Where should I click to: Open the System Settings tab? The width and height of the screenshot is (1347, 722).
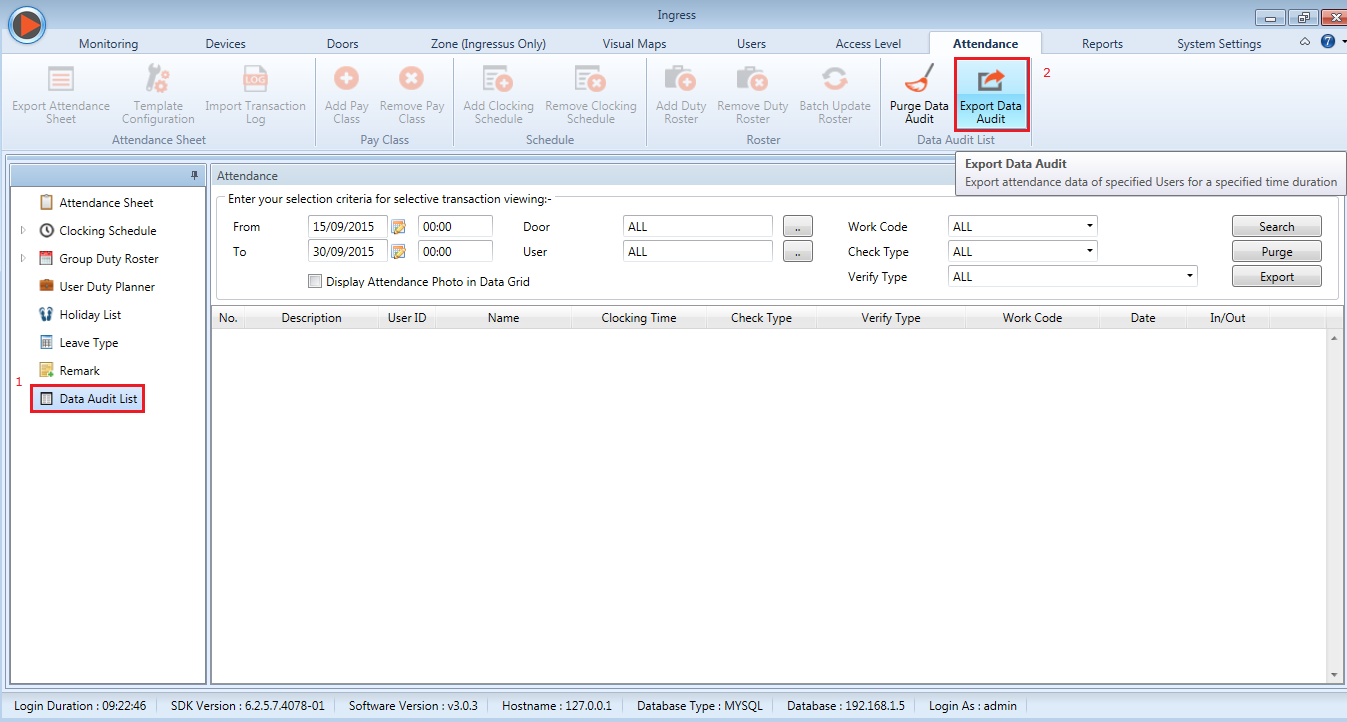pyautogui.click(x=1219, y=44)
